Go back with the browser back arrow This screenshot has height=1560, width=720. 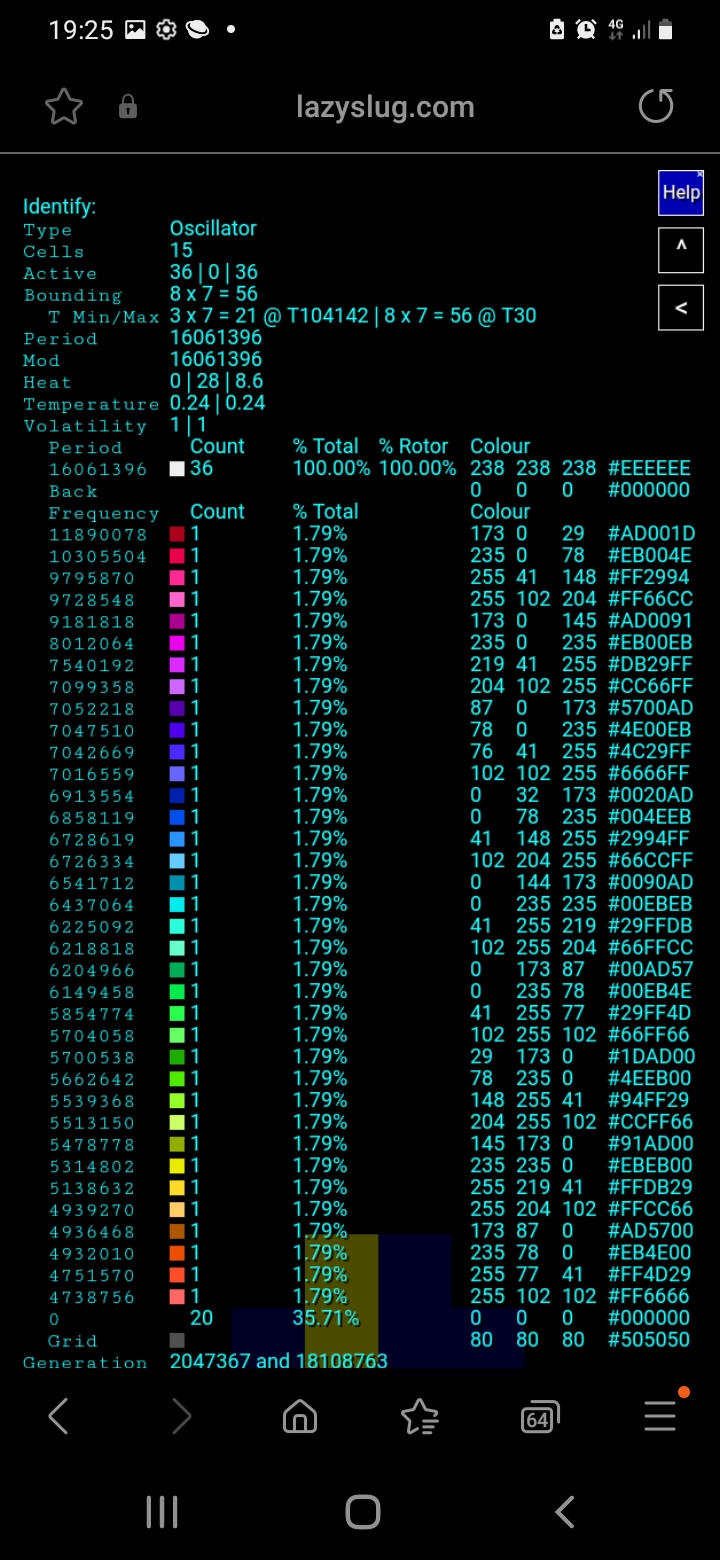pyautogui.click(x=58, y=1416)
